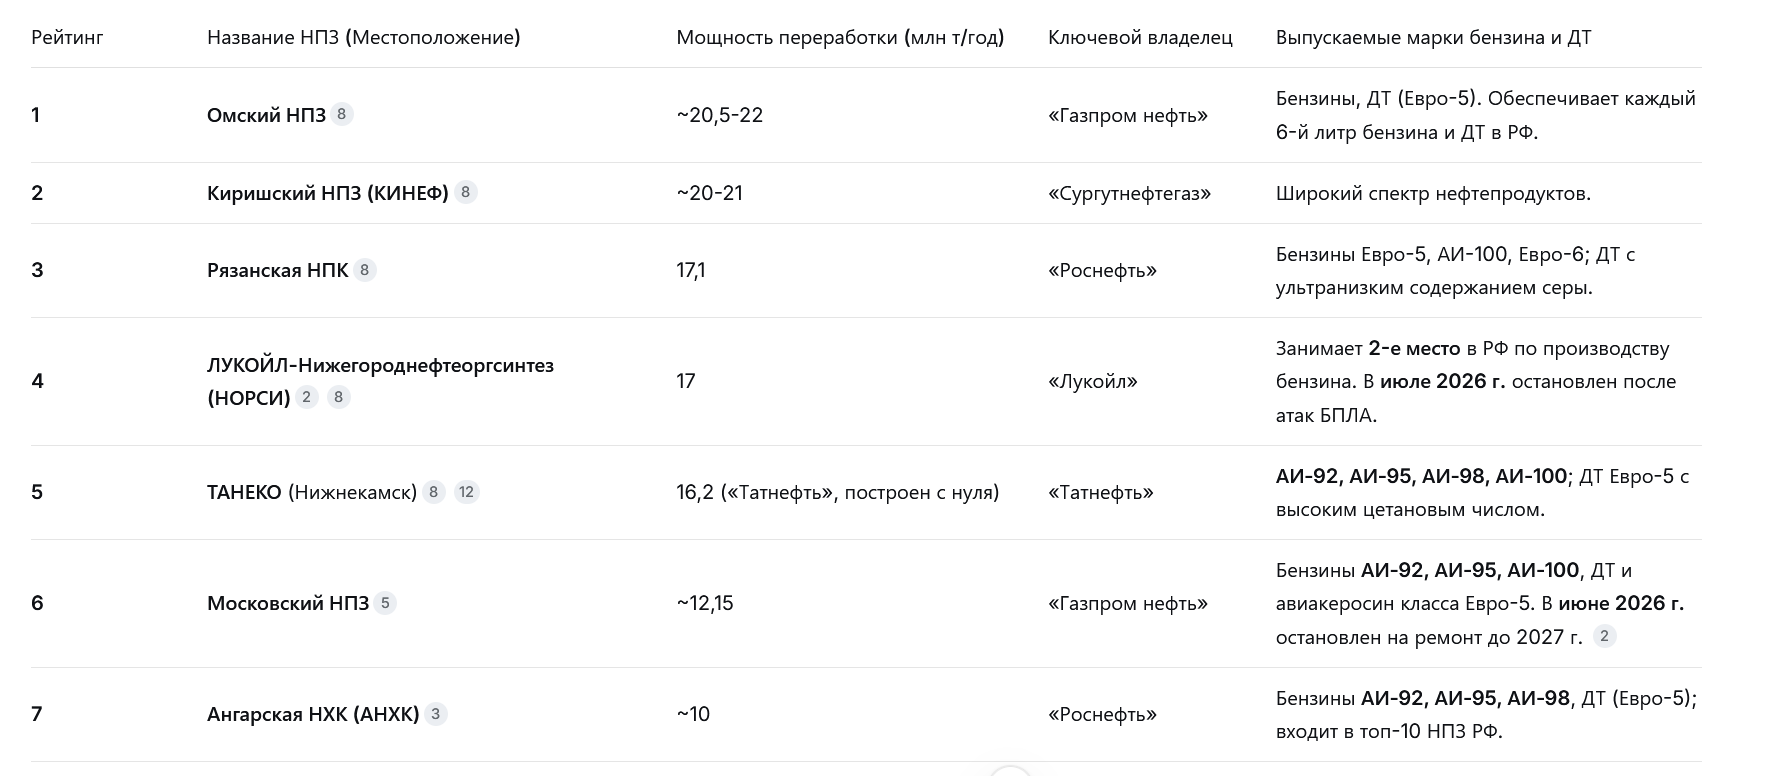Image resolution: width=1784 pixels, height=776 pixels.
Task: Select the 'Мощность переработки (млн т/год)' header
Action: pos(840,38)
